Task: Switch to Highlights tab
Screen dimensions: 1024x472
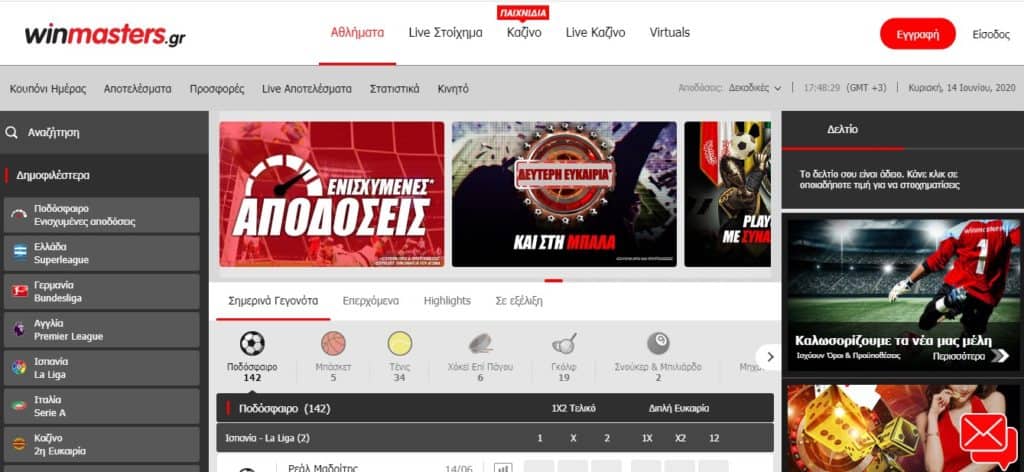Action: point(447,301)
